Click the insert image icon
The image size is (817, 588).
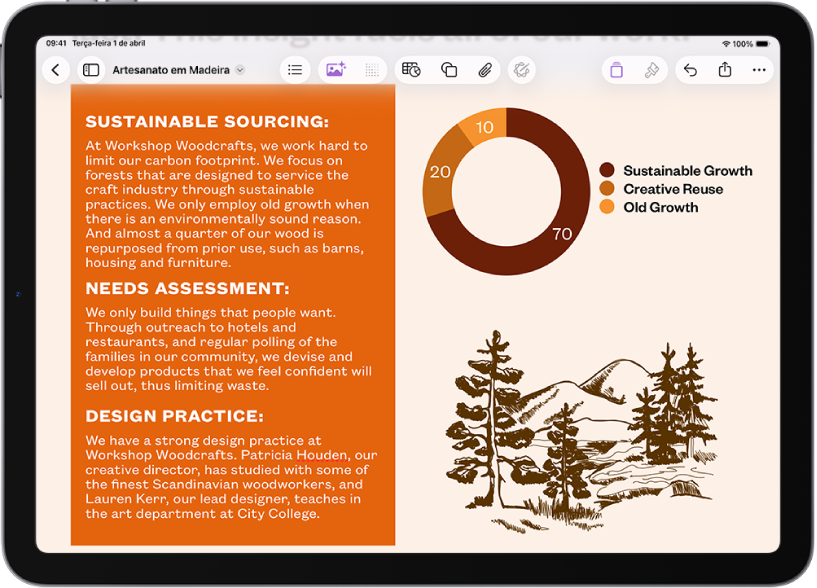point(335,70)
